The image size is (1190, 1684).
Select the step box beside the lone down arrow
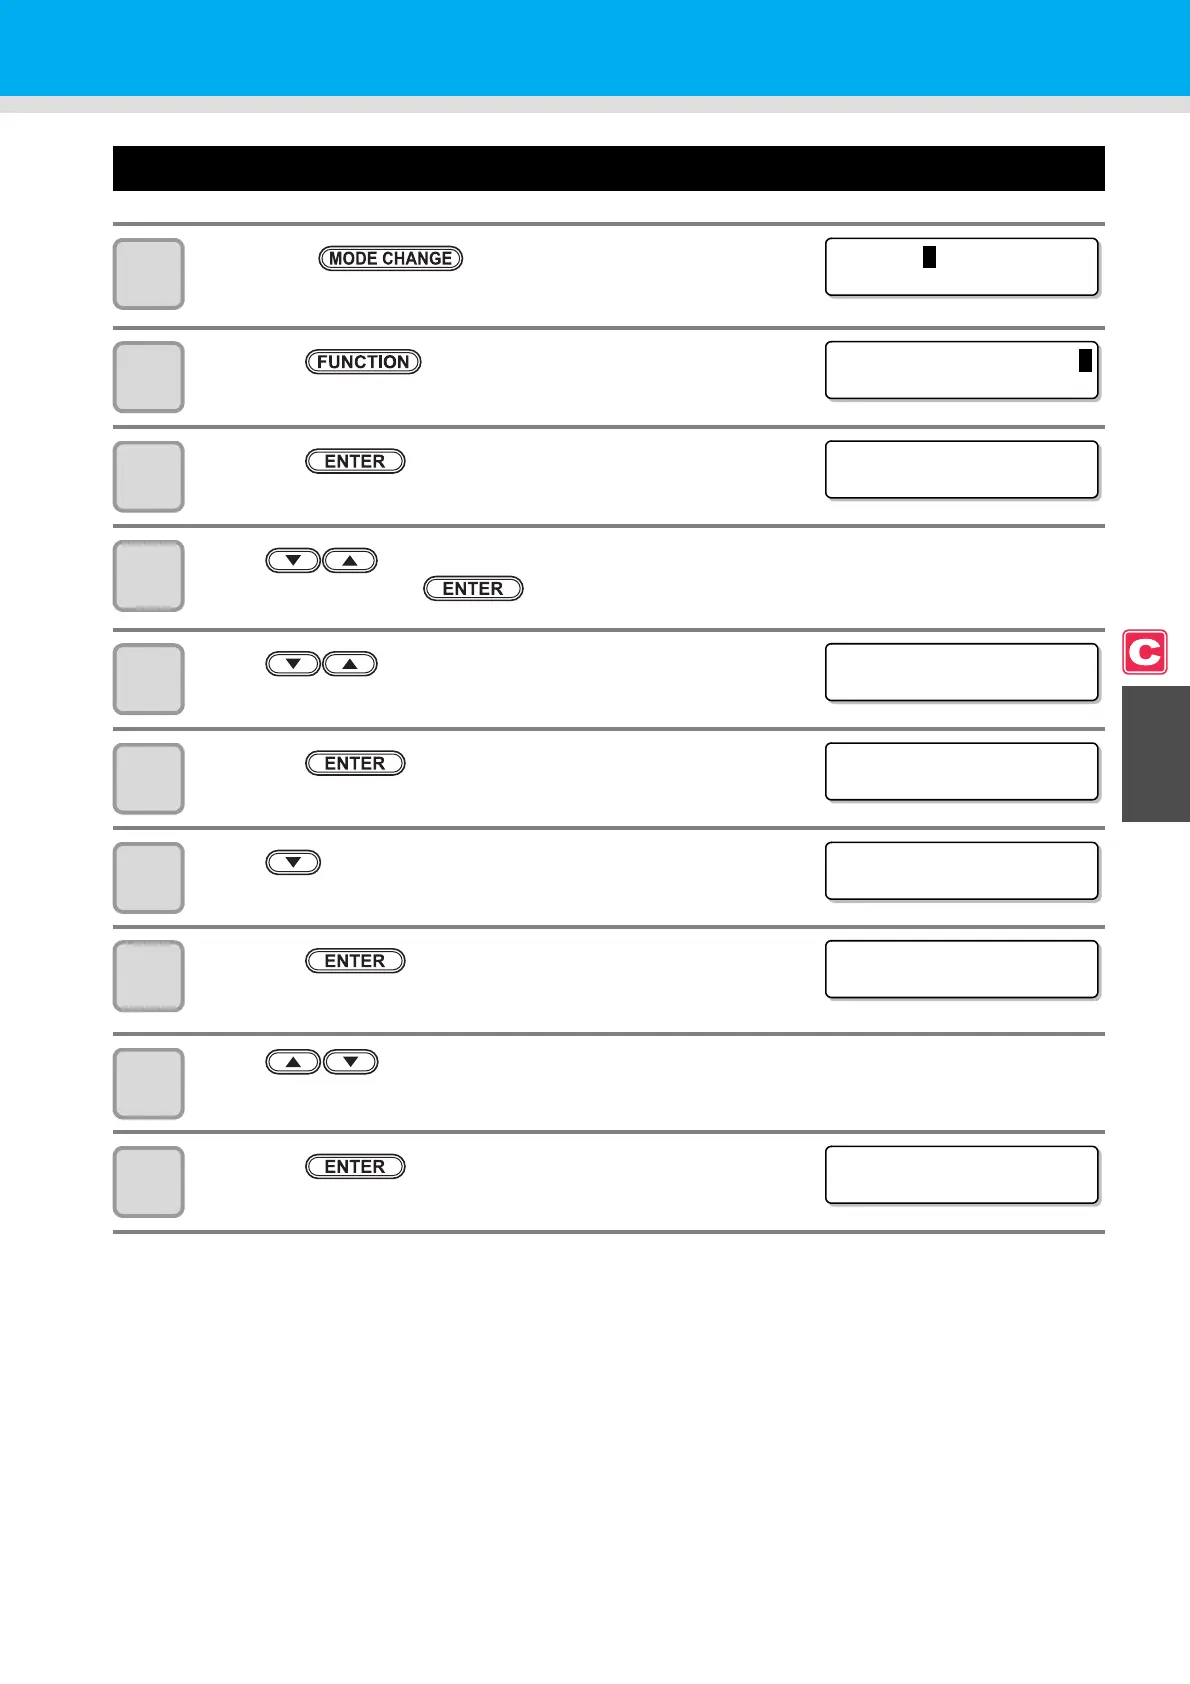click(x=148, y=878)
